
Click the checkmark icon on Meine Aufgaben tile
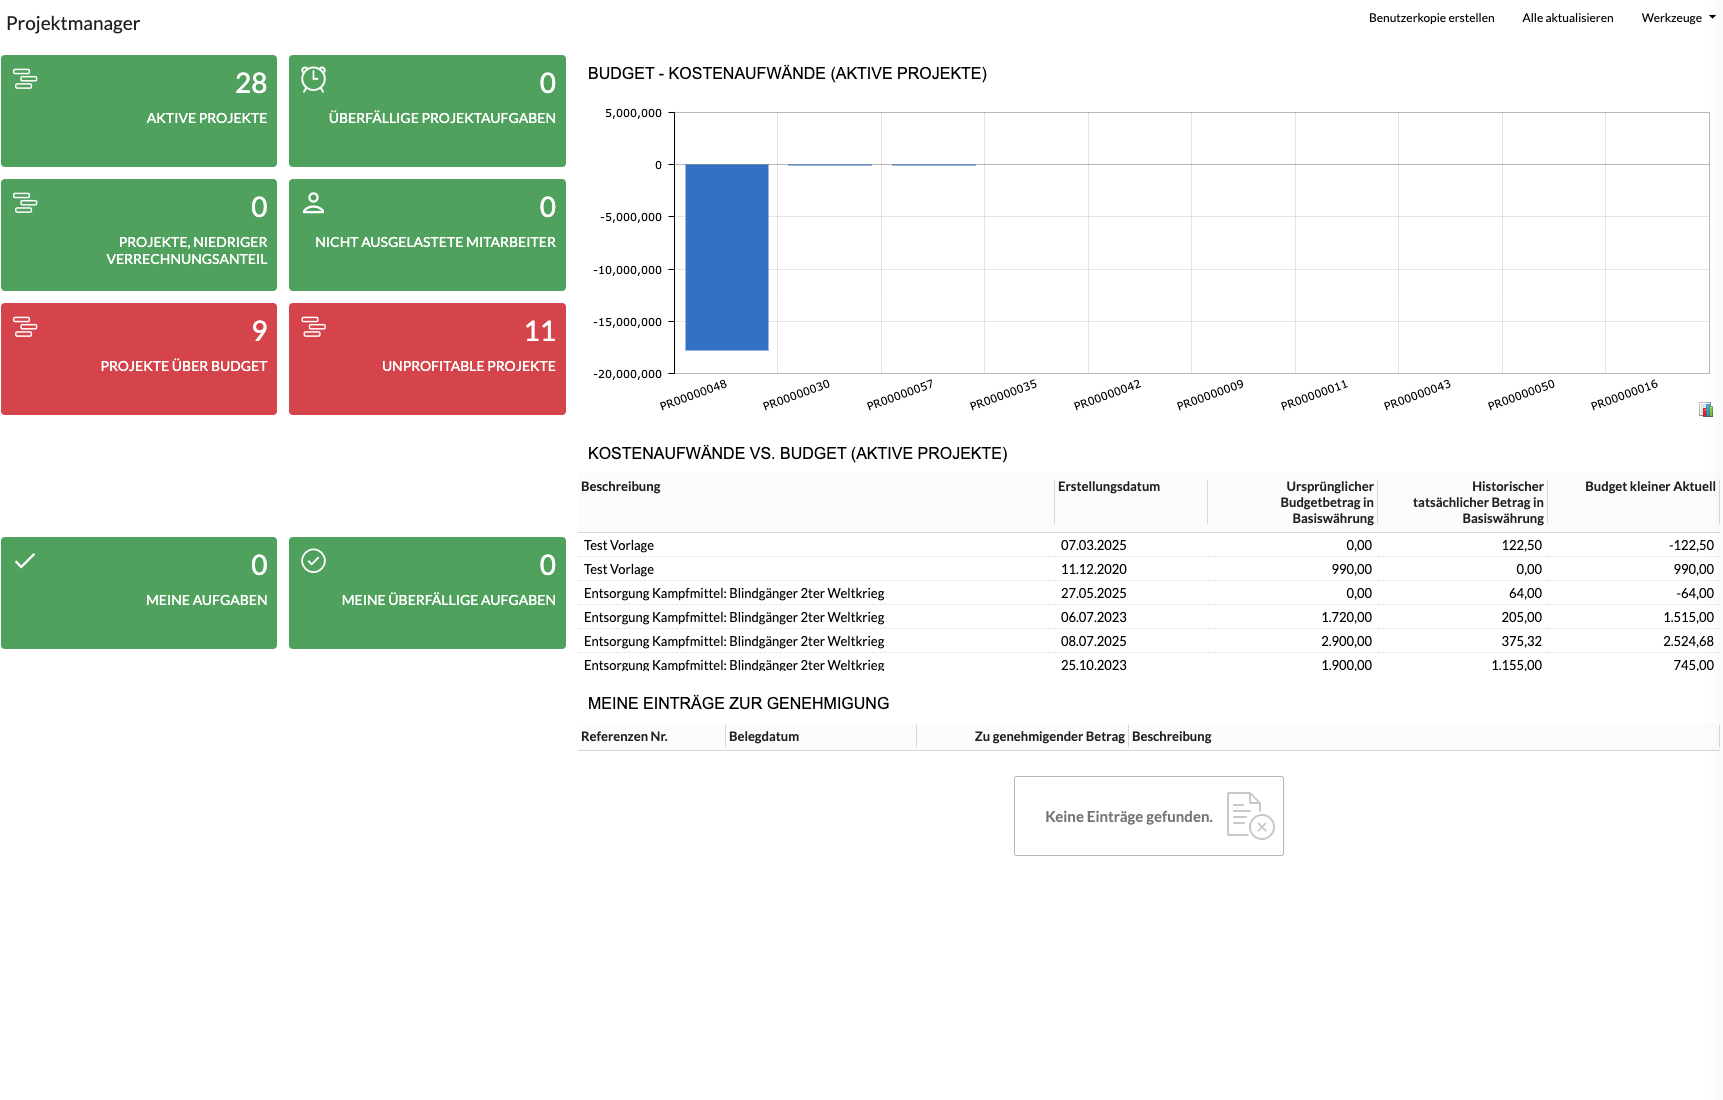25,561
